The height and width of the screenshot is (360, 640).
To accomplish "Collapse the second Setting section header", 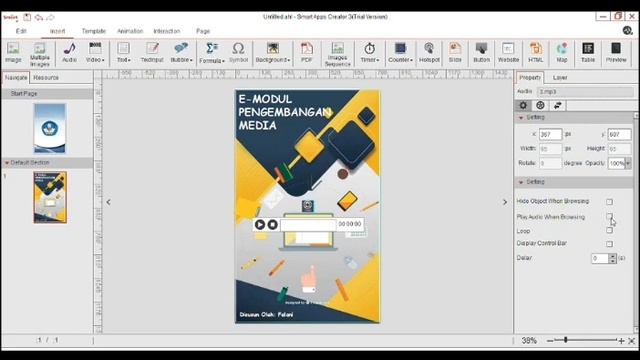I will click(521, 182).
